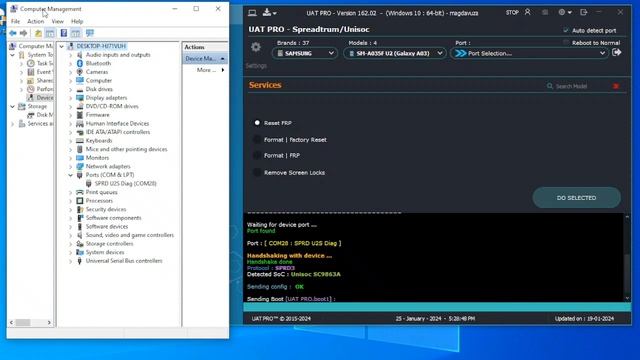Click the teal progress bar in UAT PRO
Screen dimensions: 640x360
pyautogui.click(x=437, y=307)
